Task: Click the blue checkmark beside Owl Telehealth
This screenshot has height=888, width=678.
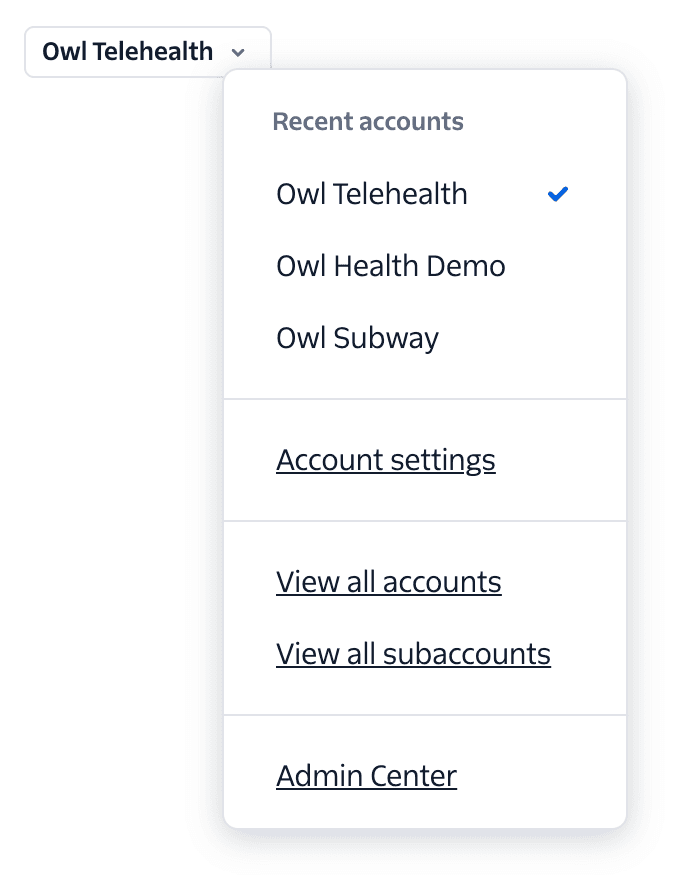Action: point(557,194)
